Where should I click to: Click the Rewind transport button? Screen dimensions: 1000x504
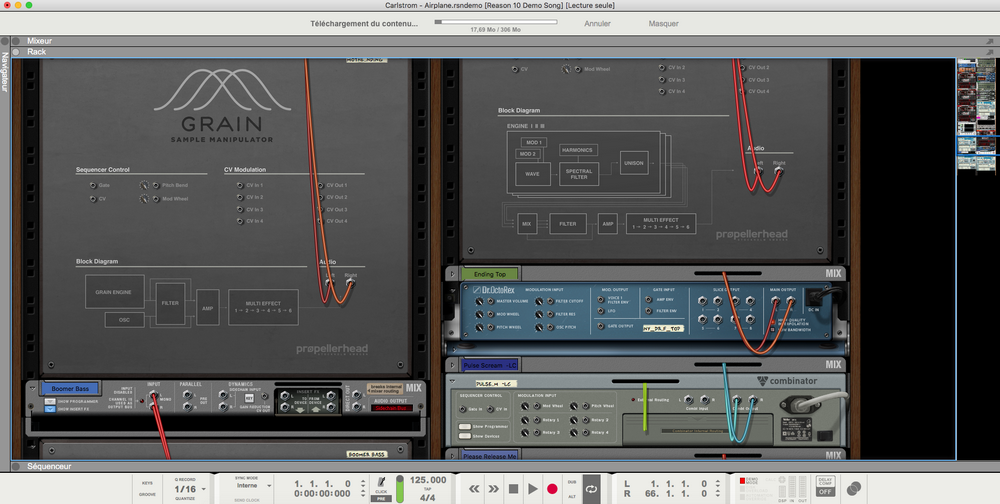tap(475, 489)
